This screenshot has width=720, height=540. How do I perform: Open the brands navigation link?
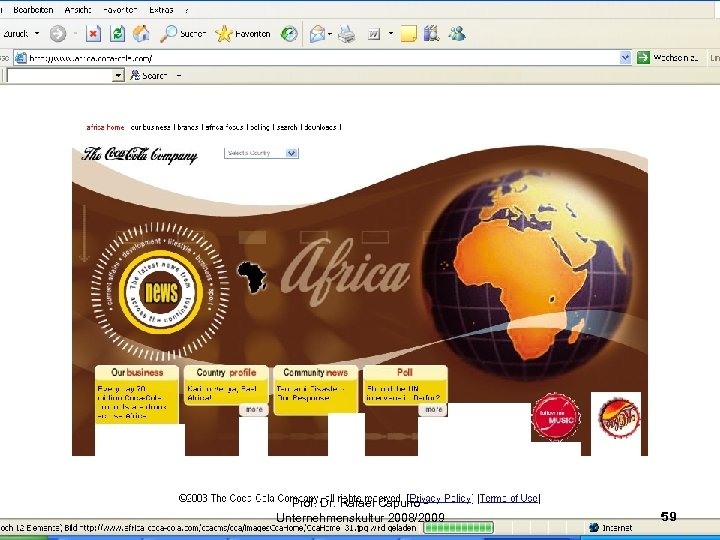pyautogui.click(x=187, y=127)
